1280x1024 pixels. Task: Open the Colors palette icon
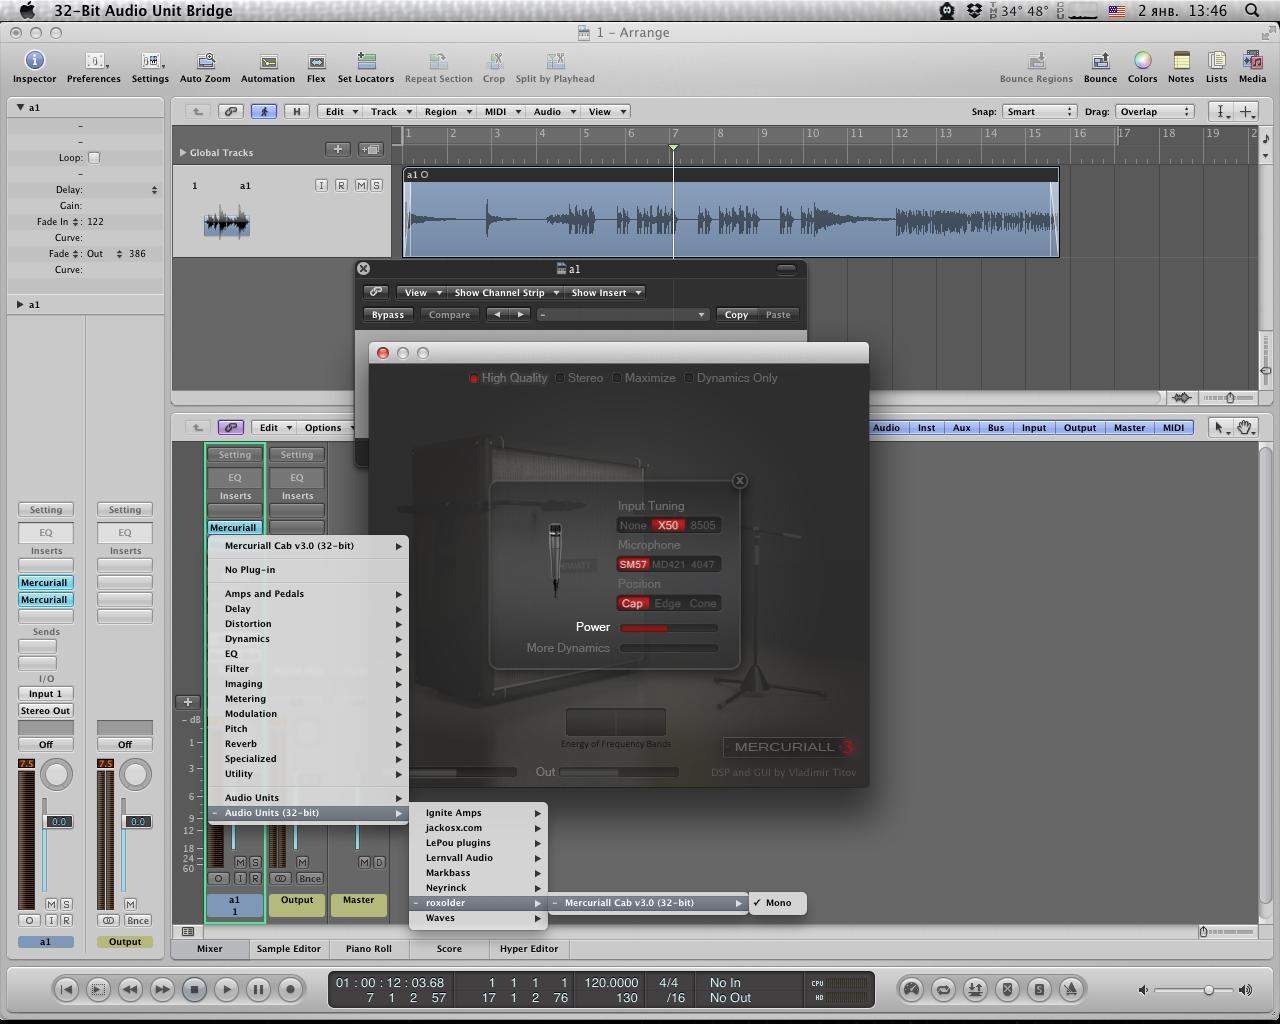(x=1142, y=62)
